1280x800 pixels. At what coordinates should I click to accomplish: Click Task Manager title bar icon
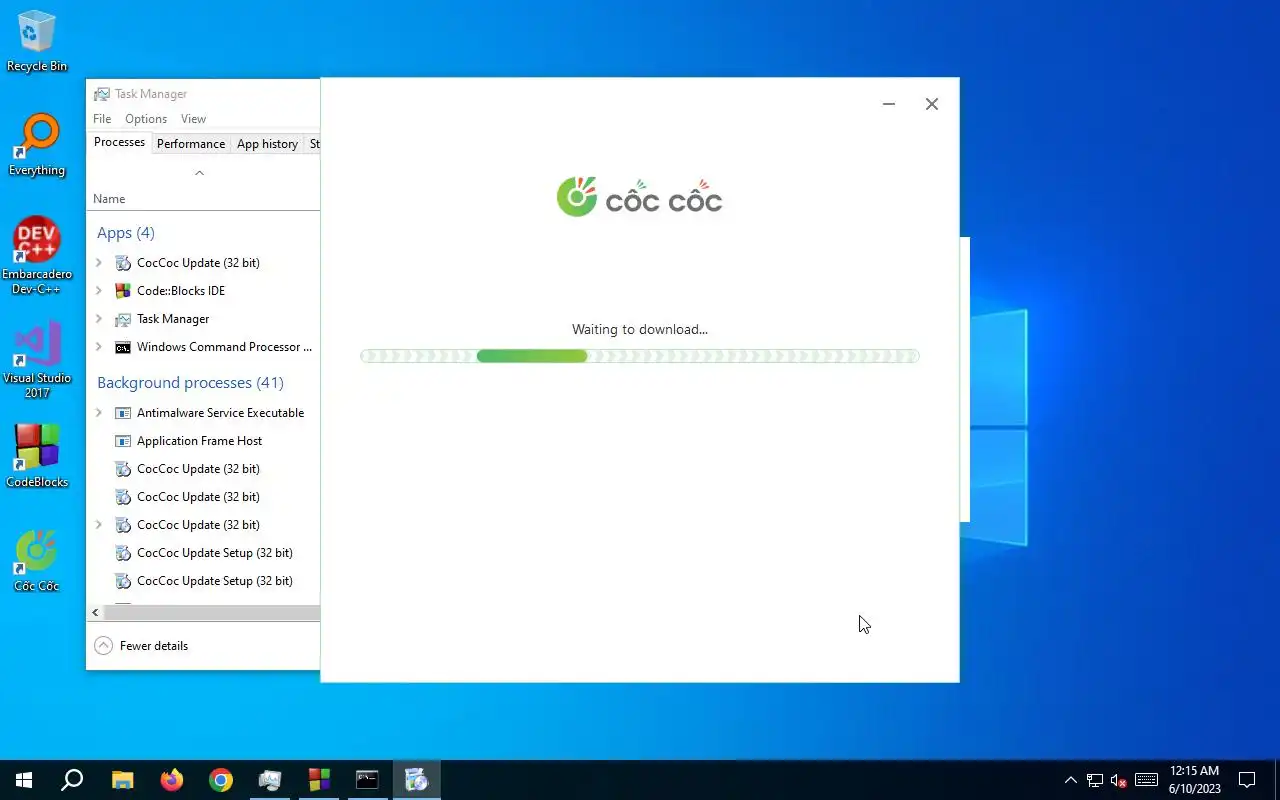[x=102, y=94]
